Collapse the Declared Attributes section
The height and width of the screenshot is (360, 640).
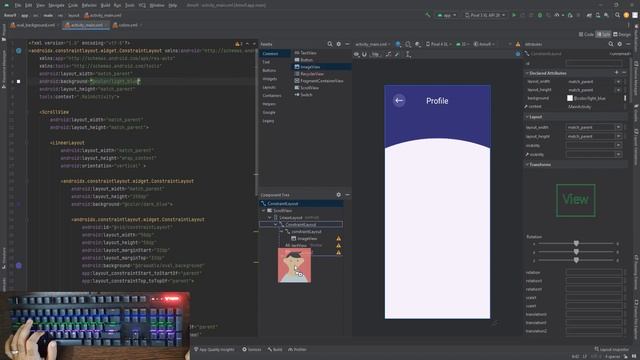pos(527,73)
